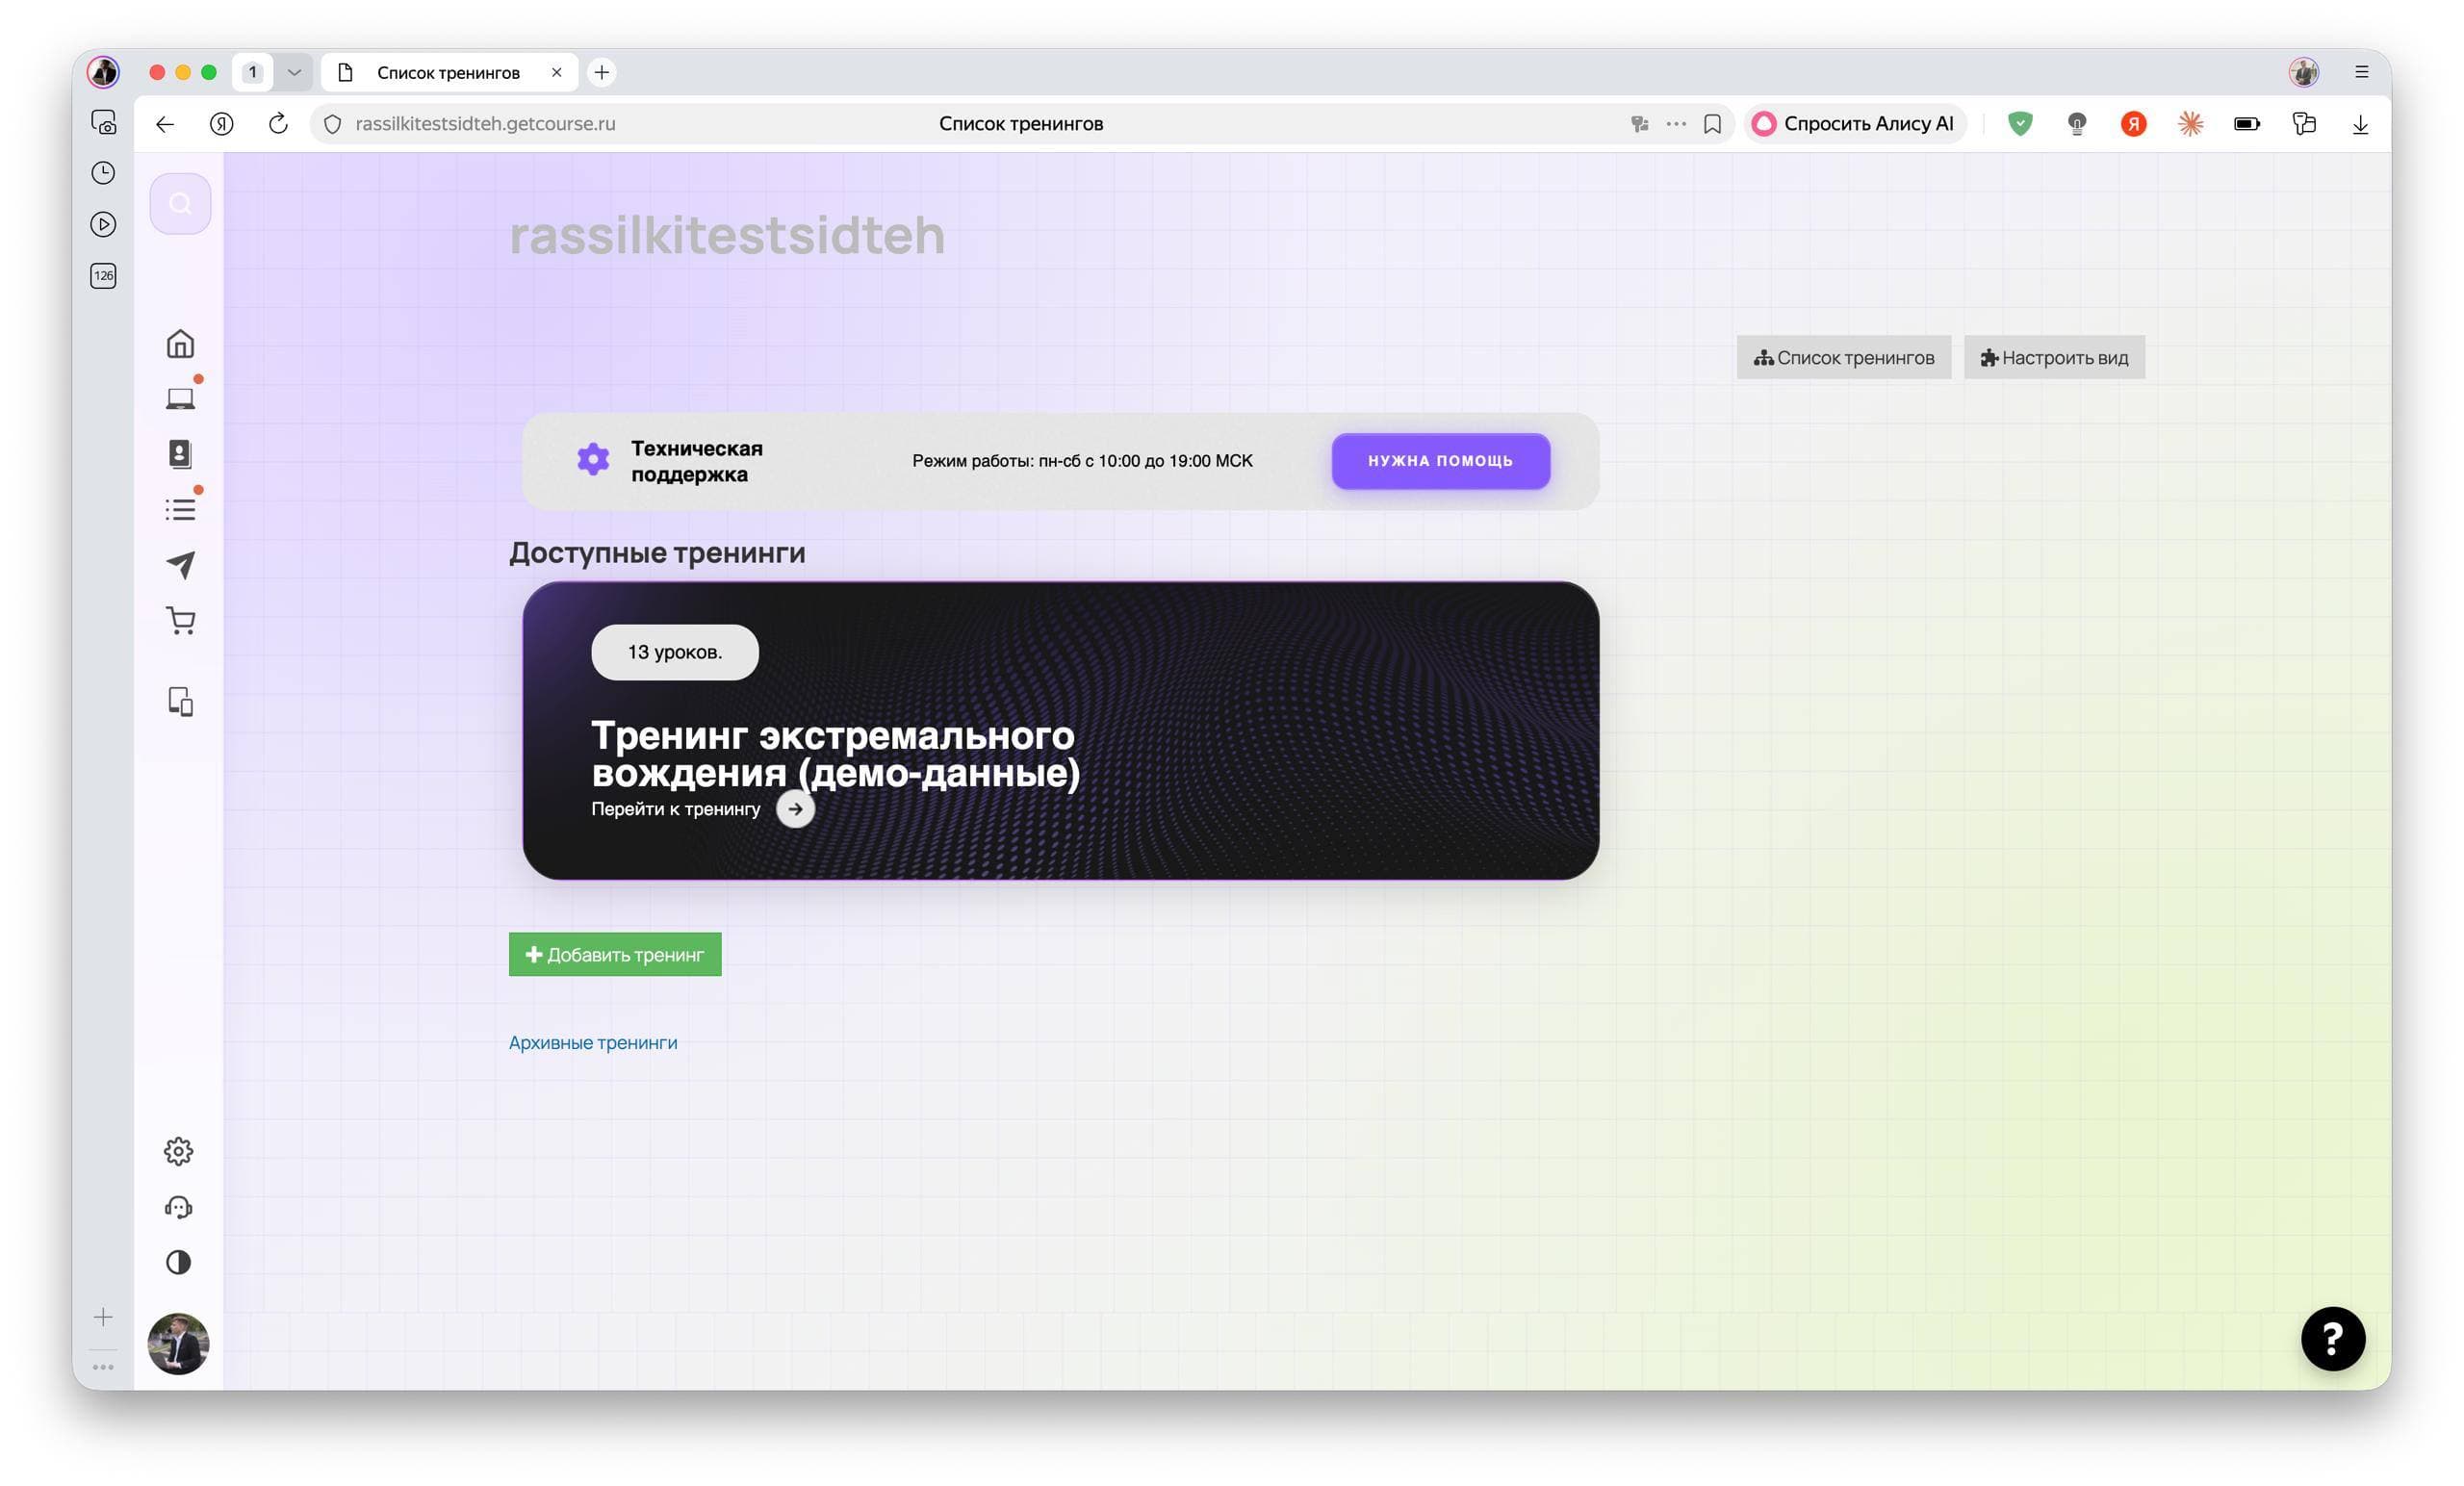Click the Настроить вид button

point(2055,357)
